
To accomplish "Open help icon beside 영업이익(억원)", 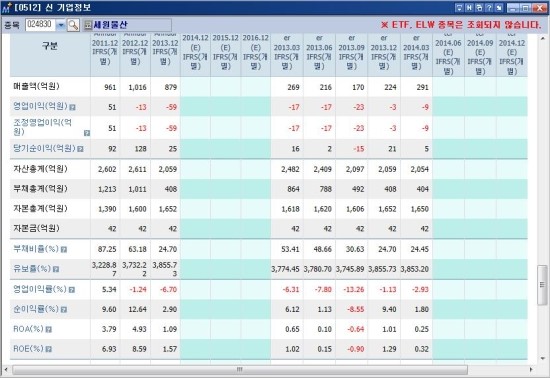I will (72, 107).
